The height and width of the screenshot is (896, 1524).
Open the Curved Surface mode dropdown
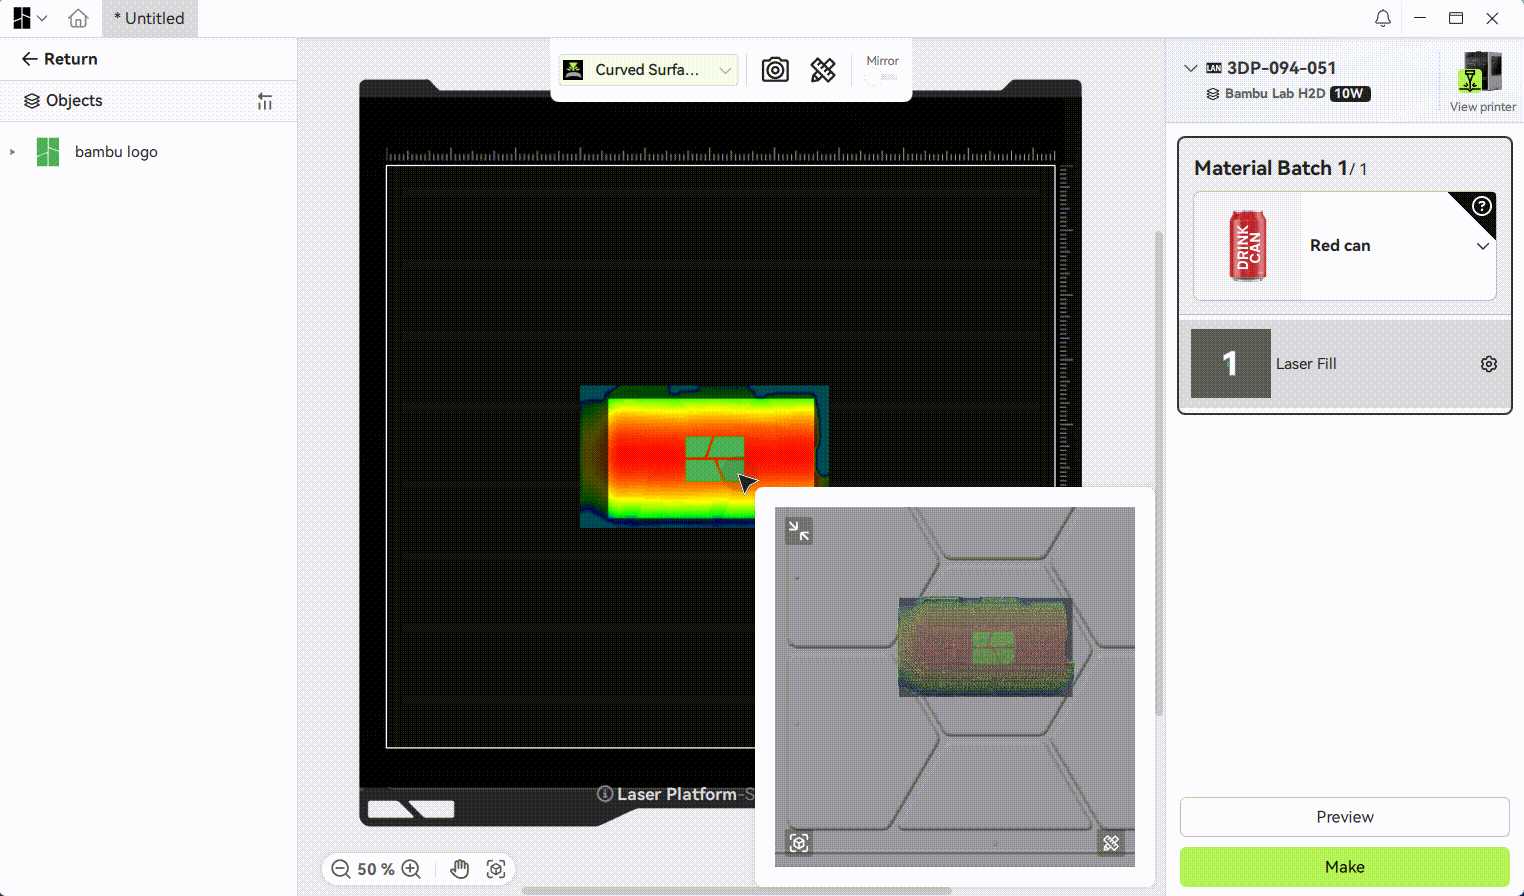[648, 70]
